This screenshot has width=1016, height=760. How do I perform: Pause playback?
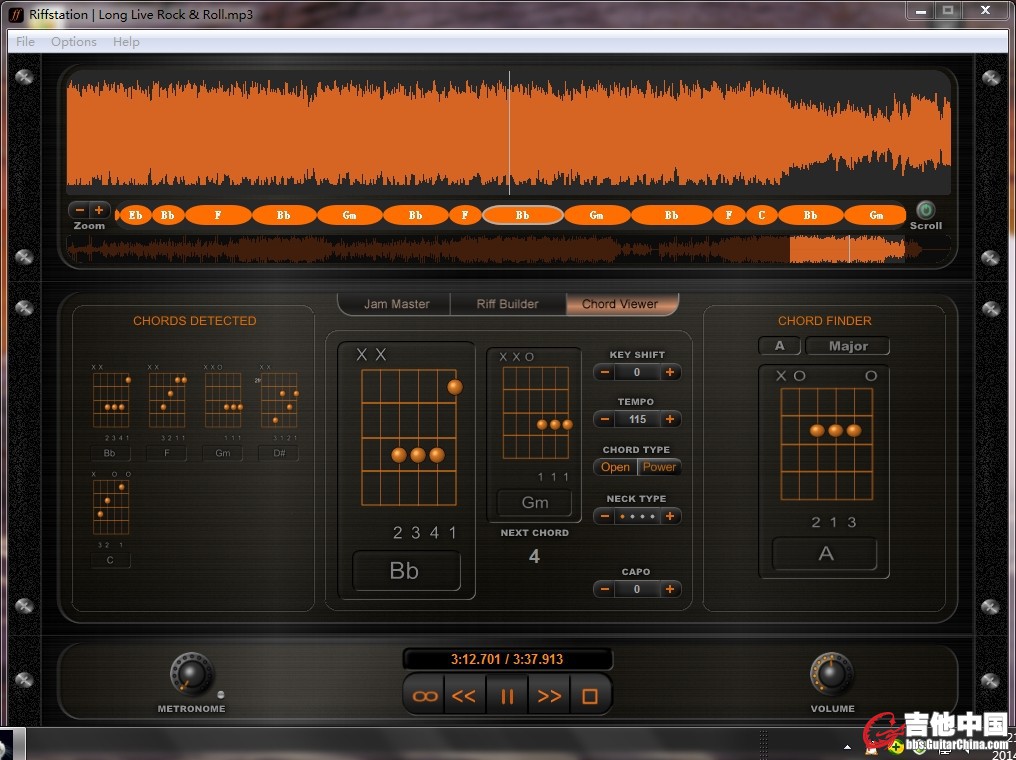507,696
